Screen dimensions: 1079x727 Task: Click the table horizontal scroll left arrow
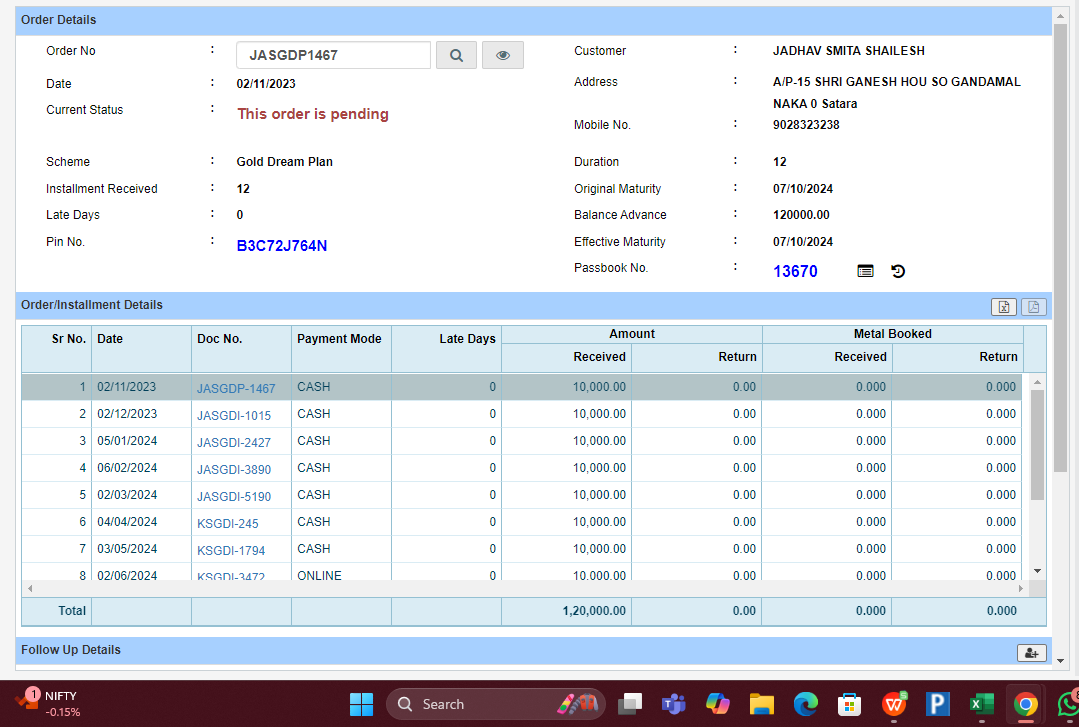click(x=30, y=589)
